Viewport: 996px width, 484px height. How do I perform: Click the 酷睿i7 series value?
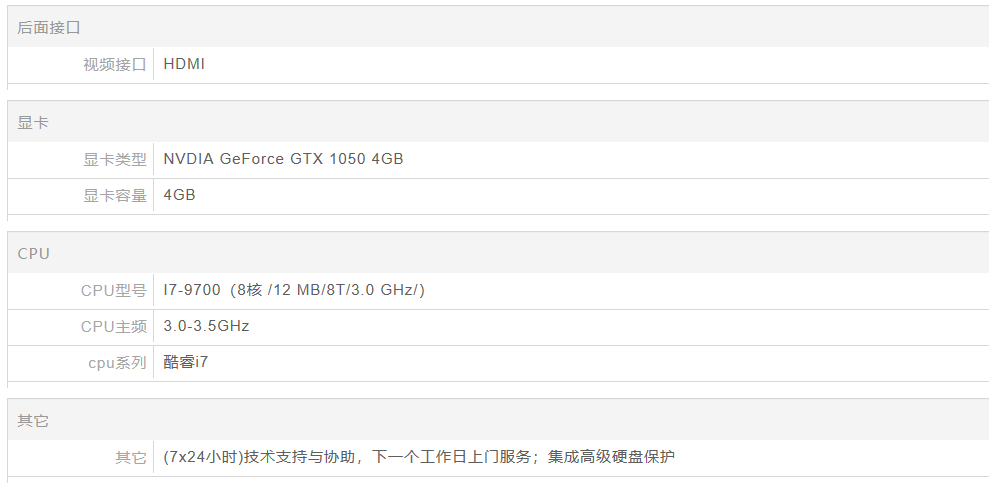[x=186, y=362]
